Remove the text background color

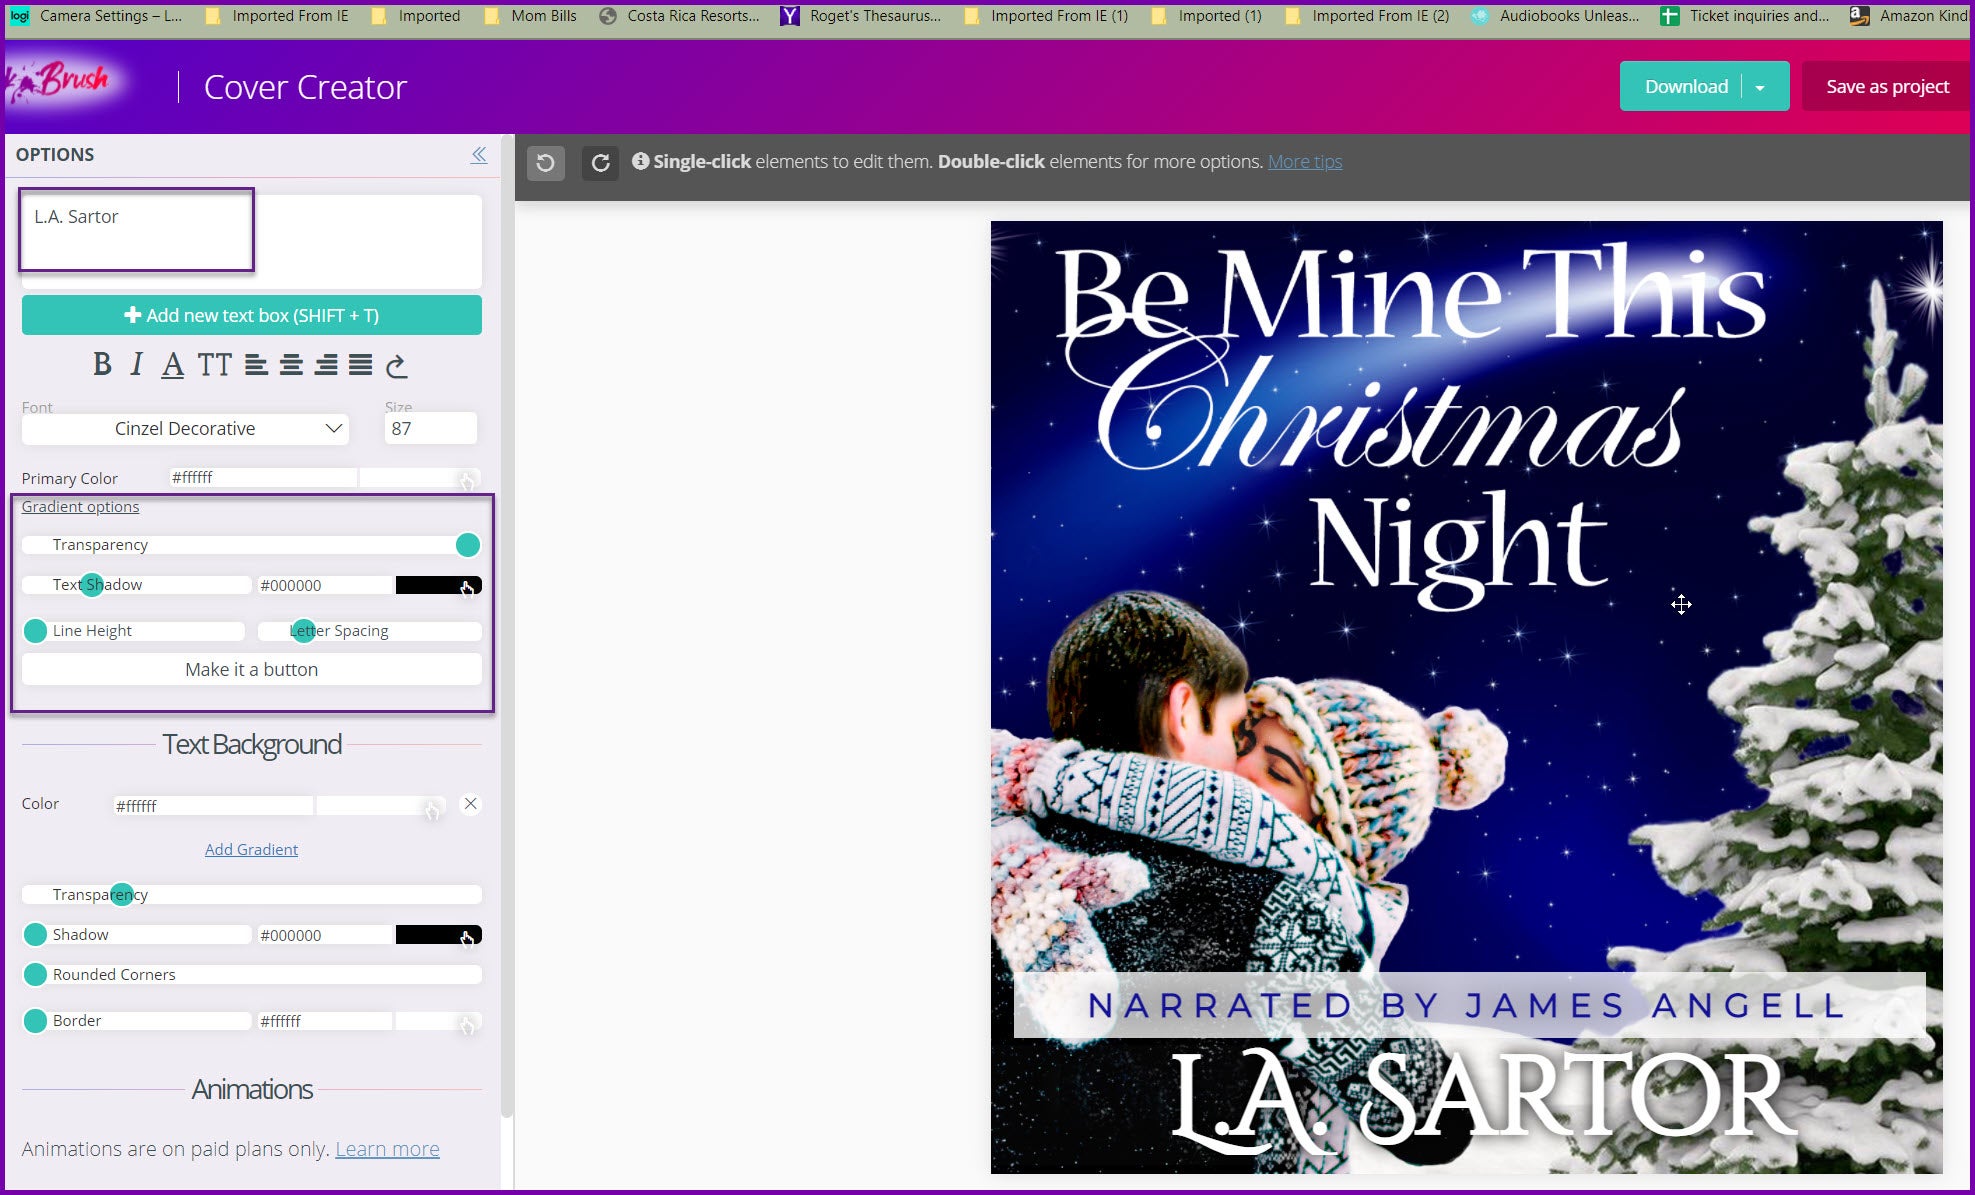(x=470, y=804)
